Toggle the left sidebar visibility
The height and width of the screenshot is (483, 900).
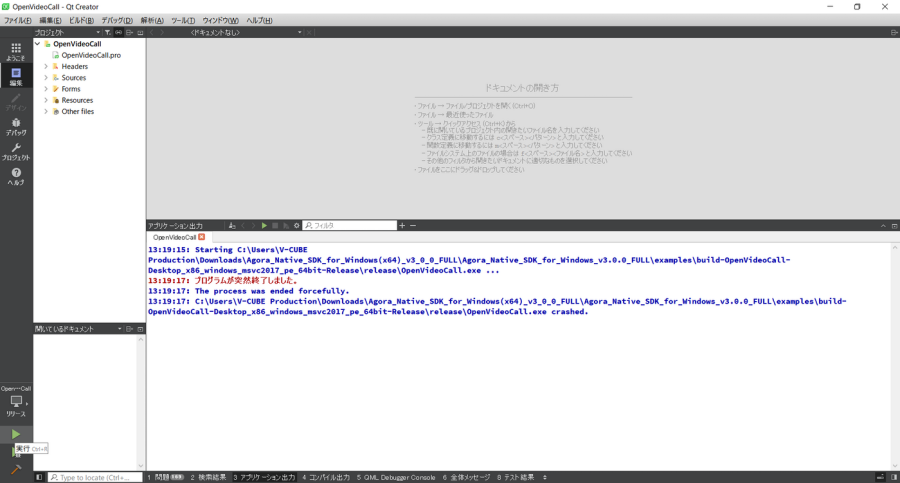point(39,477)
